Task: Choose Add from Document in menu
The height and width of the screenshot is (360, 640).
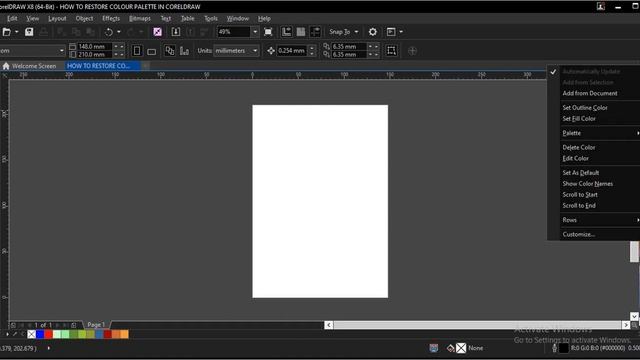Action: (x=590, y=93)
